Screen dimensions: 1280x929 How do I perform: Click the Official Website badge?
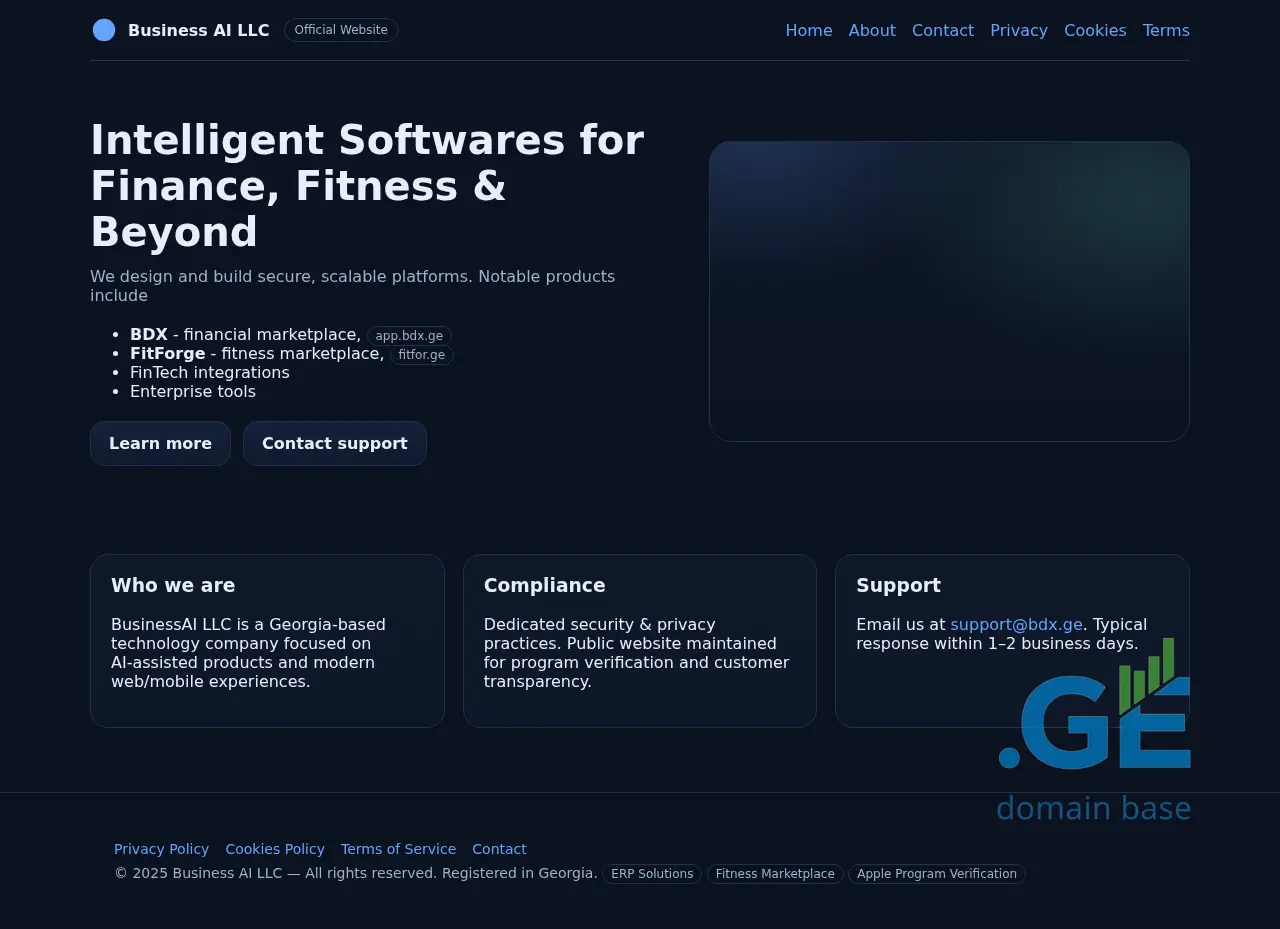tap(341, 30)
